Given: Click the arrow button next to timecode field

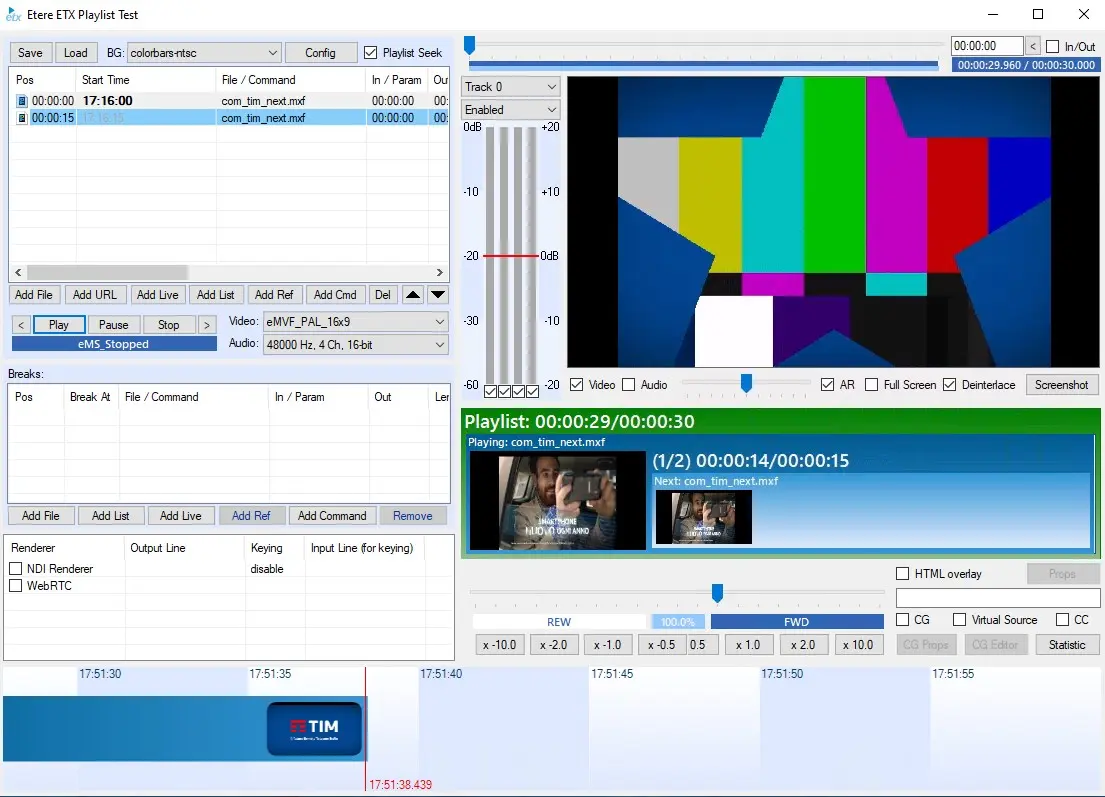Looking at the screenshot, I should (x=1033, y=46).
